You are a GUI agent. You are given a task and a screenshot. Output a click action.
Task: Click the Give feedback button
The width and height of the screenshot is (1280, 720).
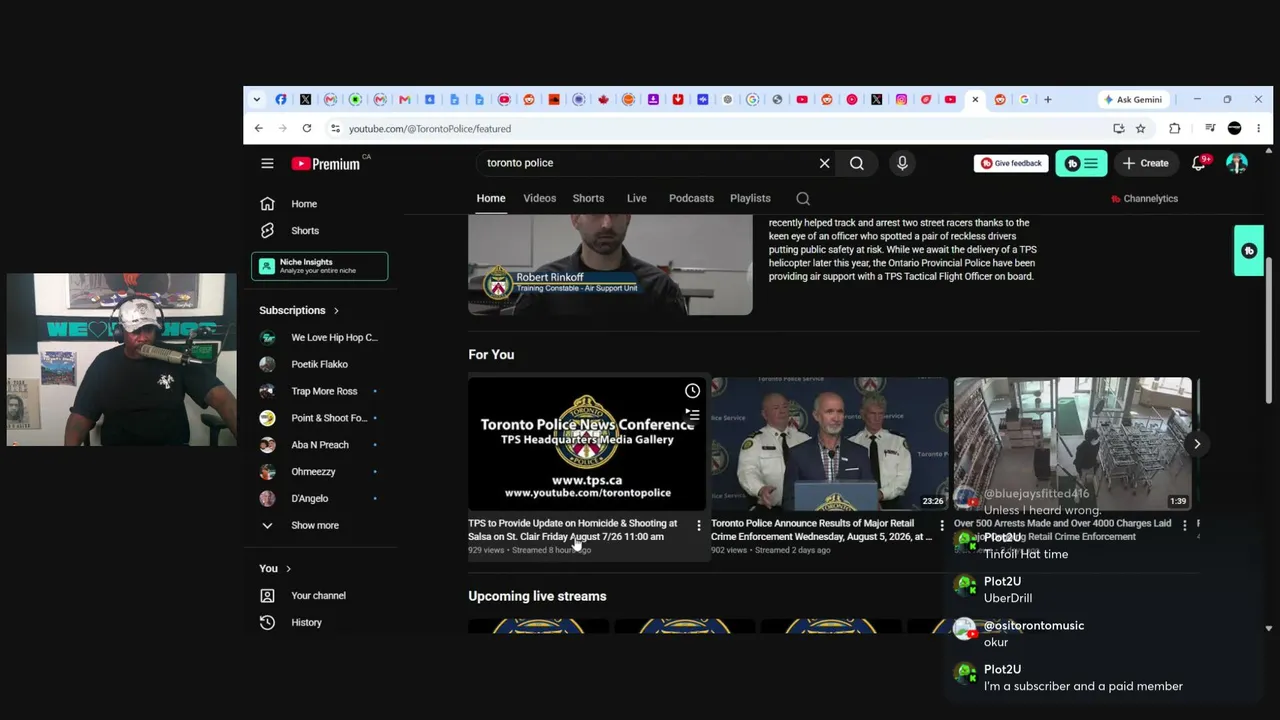tap(1011, 163)
